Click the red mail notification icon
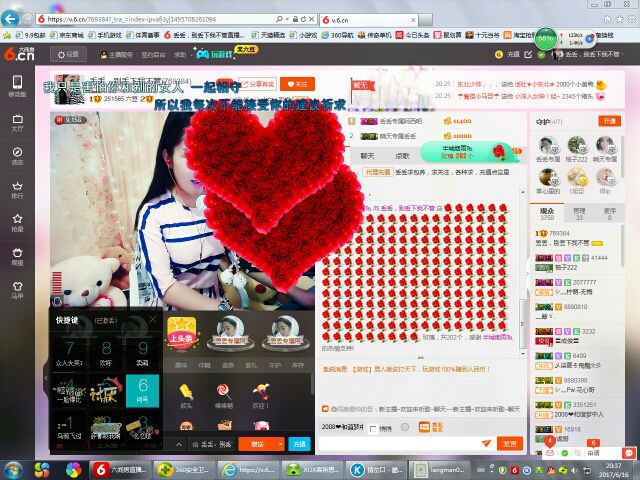 [550, 453]
